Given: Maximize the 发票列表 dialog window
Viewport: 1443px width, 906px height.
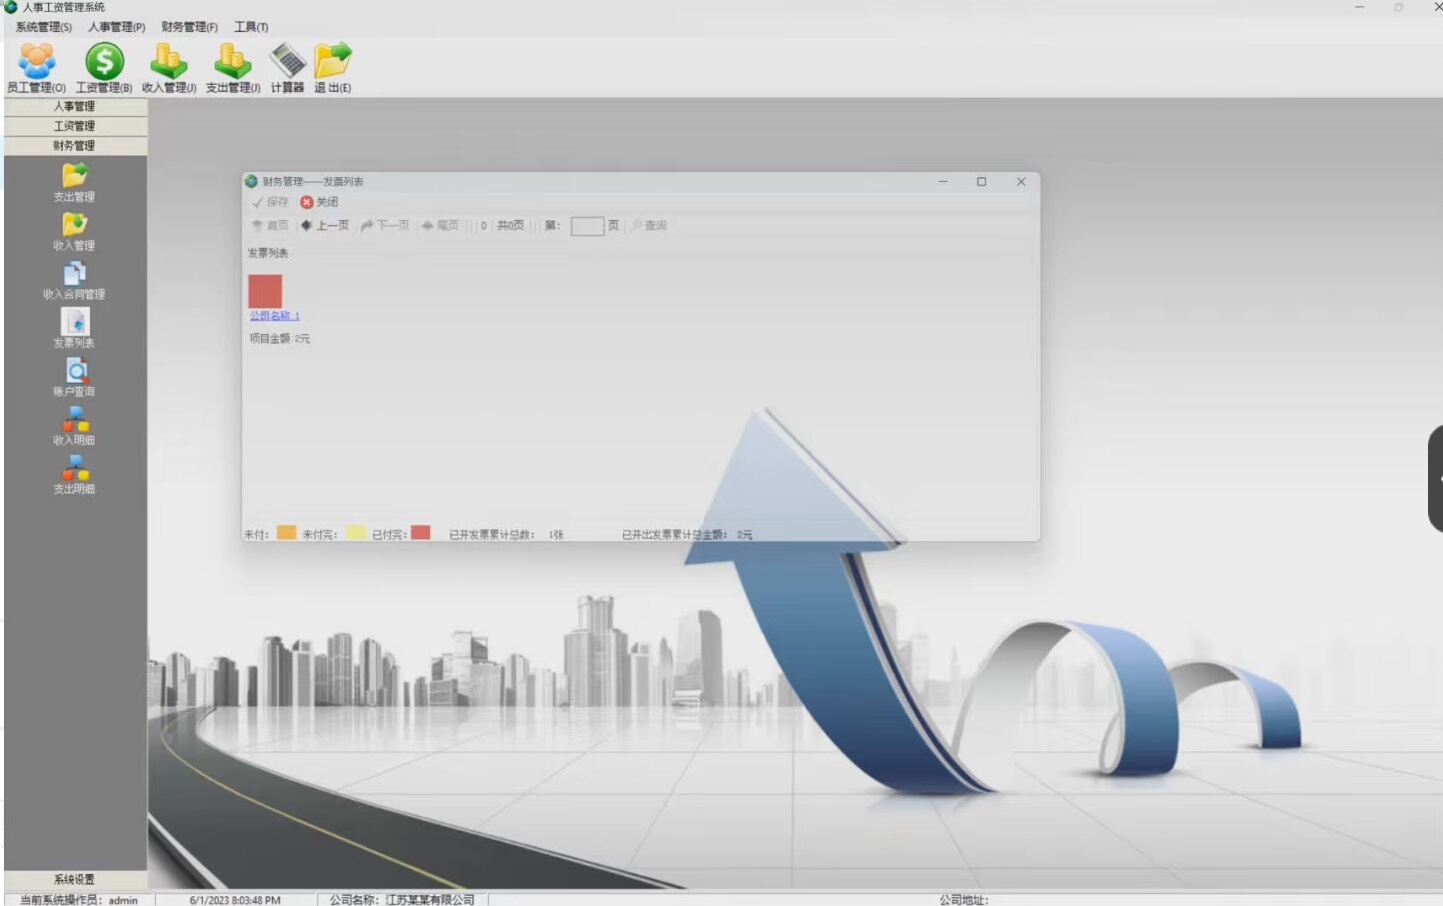Looking at the screenshot, I should [982, 182].
